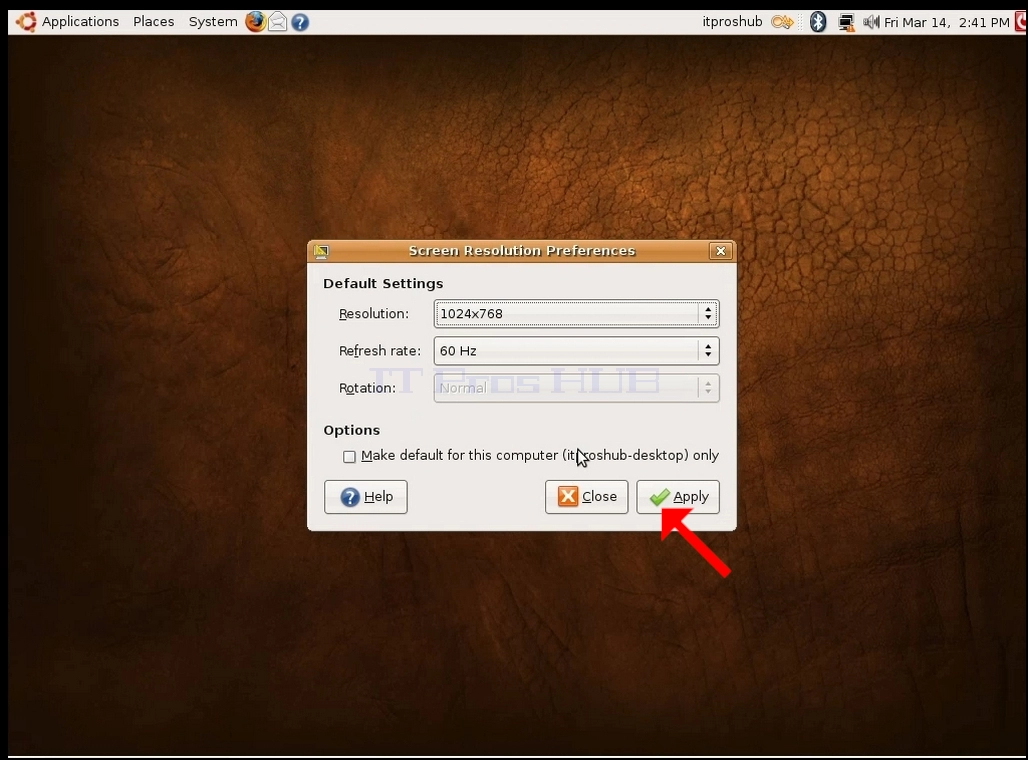Click the user switcher arrow icon
This screenshot has width=1028, height=760.
pyautogui.click(x=782, y=22)
